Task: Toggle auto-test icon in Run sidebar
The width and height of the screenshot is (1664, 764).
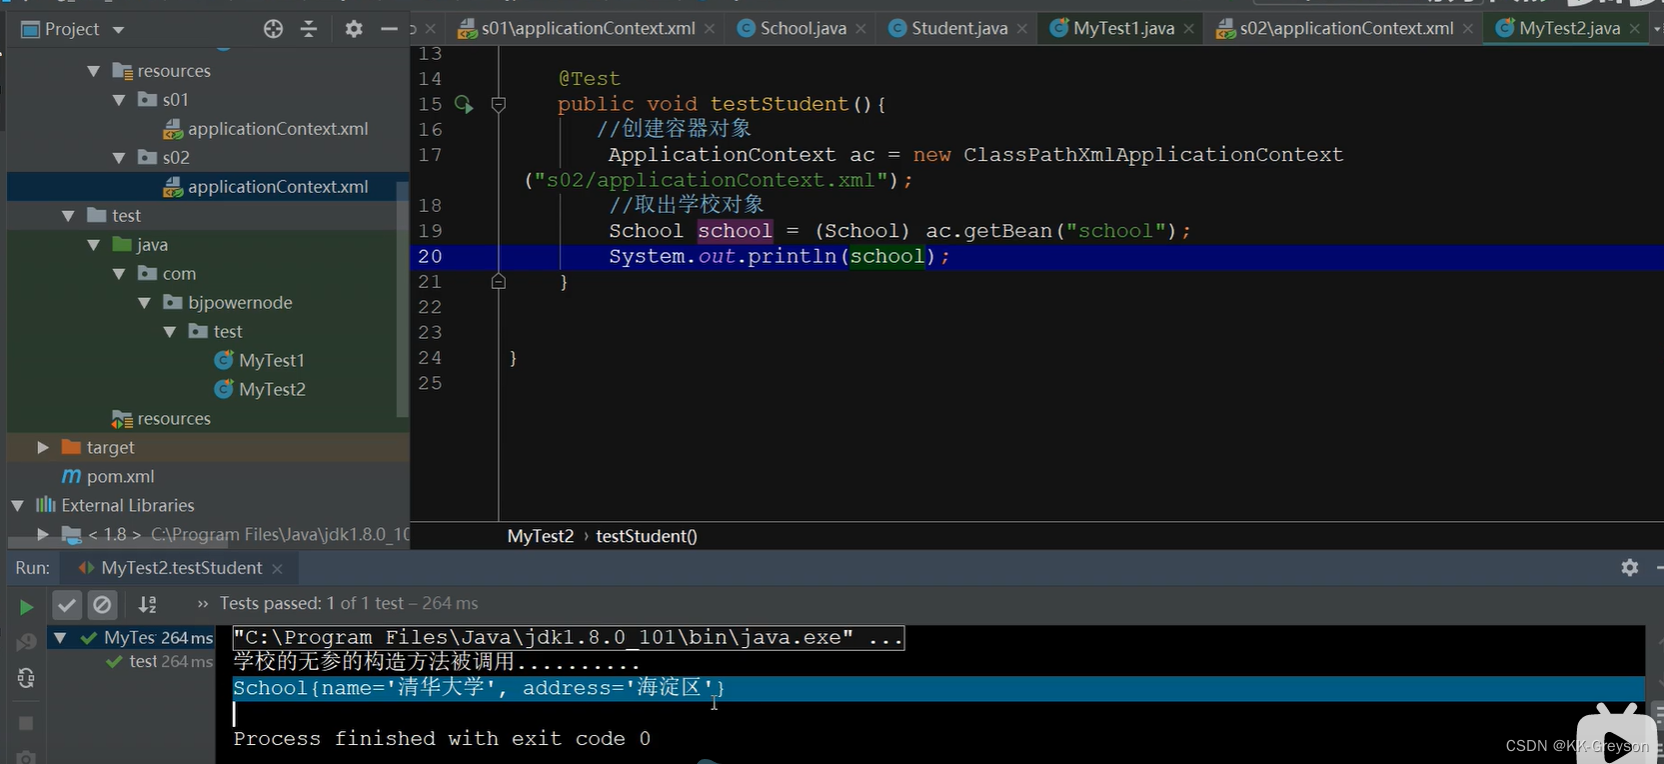Action: [x=26, y=679]
